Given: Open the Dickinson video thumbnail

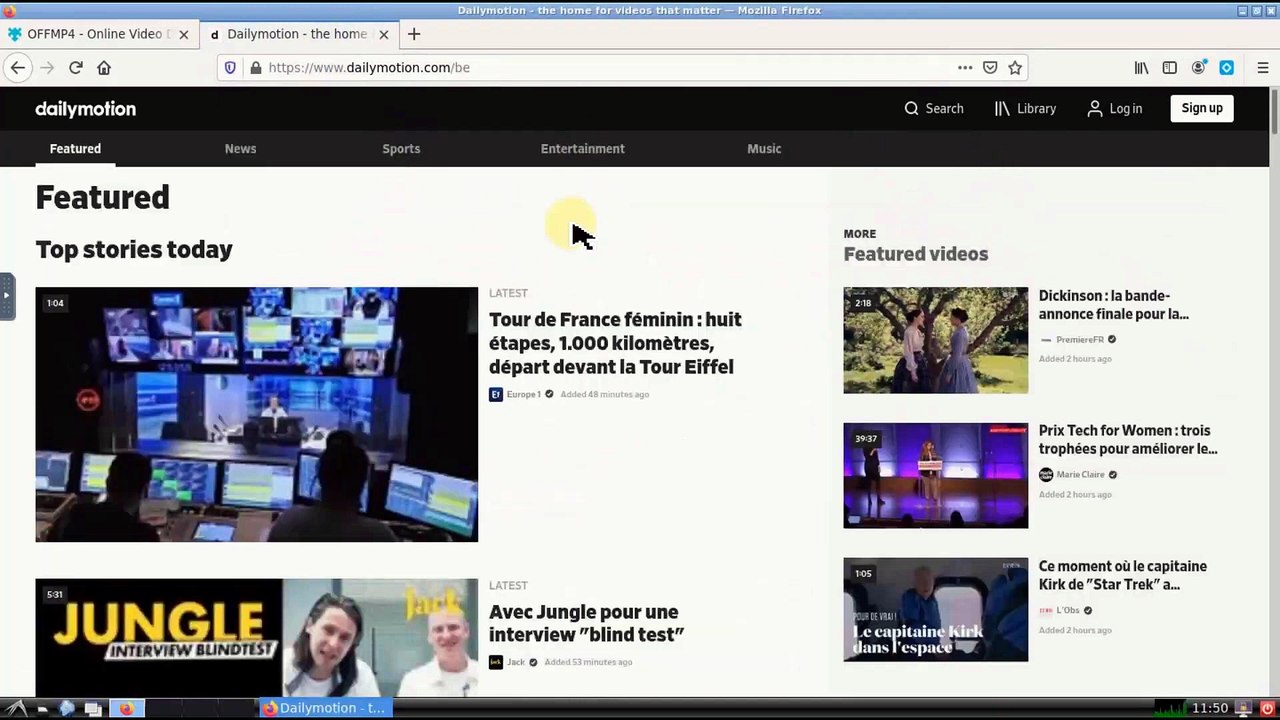Looking at the screenshot, I should click(x=935, y=340).
